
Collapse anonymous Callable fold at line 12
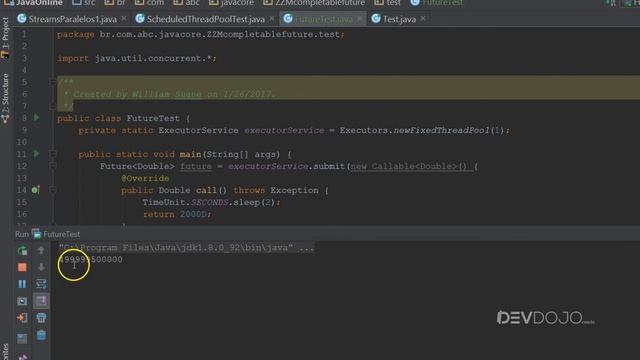pyautogui.click(x=53, y=166)
